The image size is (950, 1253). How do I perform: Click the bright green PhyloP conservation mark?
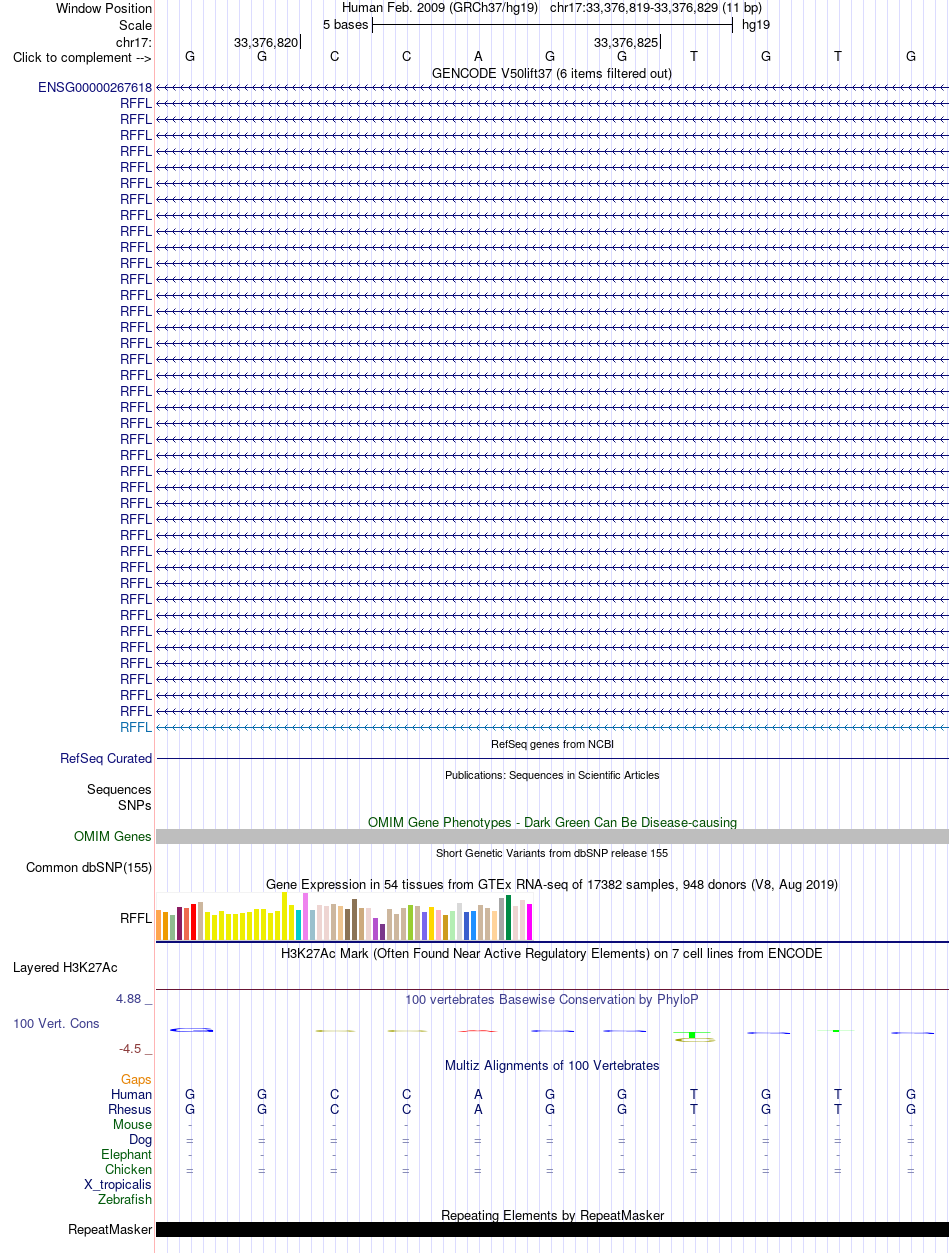click(x=692, y=1033)
